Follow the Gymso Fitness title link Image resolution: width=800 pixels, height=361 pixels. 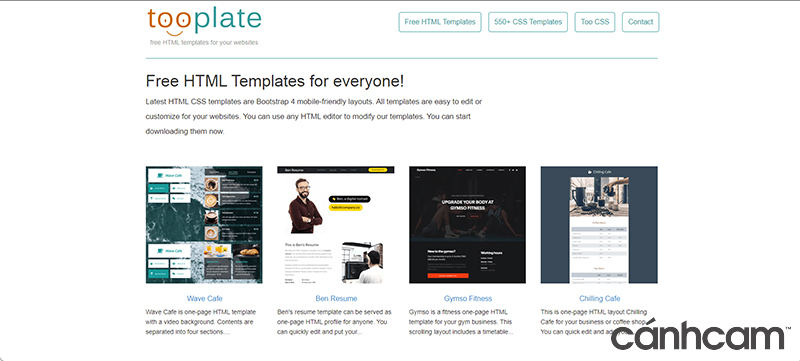(468, 298)
